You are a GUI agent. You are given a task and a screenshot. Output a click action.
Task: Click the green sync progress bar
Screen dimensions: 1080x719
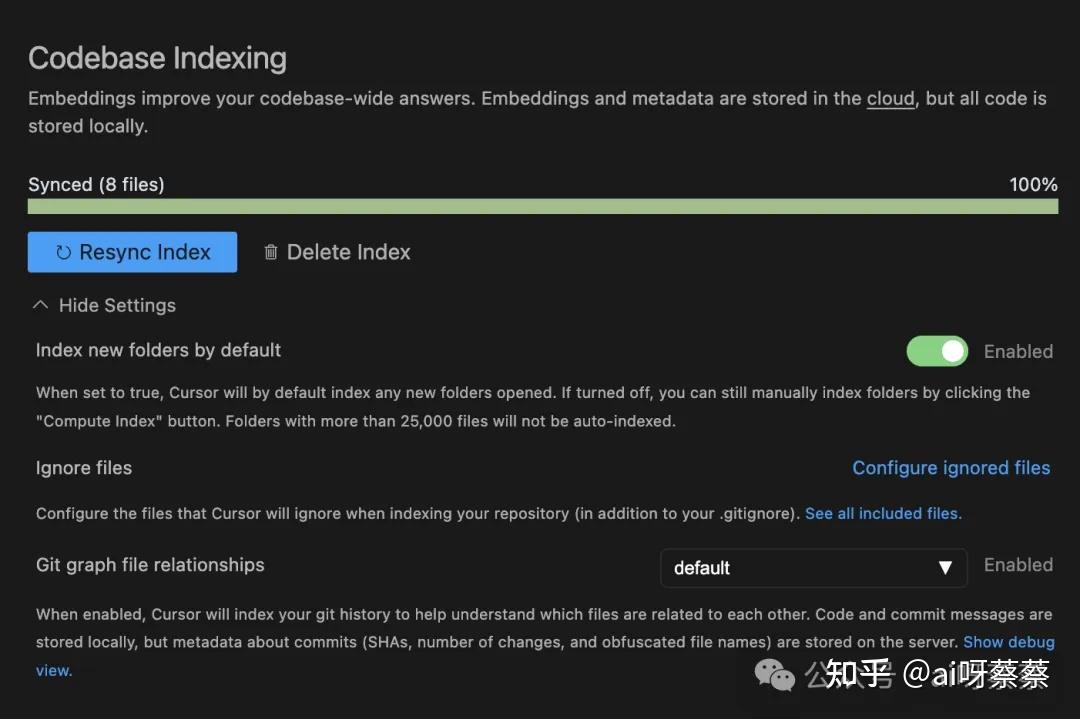click(x=542, y=206)
